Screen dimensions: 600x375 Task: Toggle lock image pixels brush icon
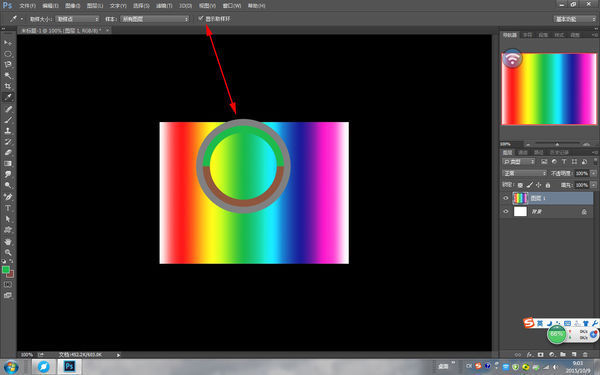[x=530, y=185]
